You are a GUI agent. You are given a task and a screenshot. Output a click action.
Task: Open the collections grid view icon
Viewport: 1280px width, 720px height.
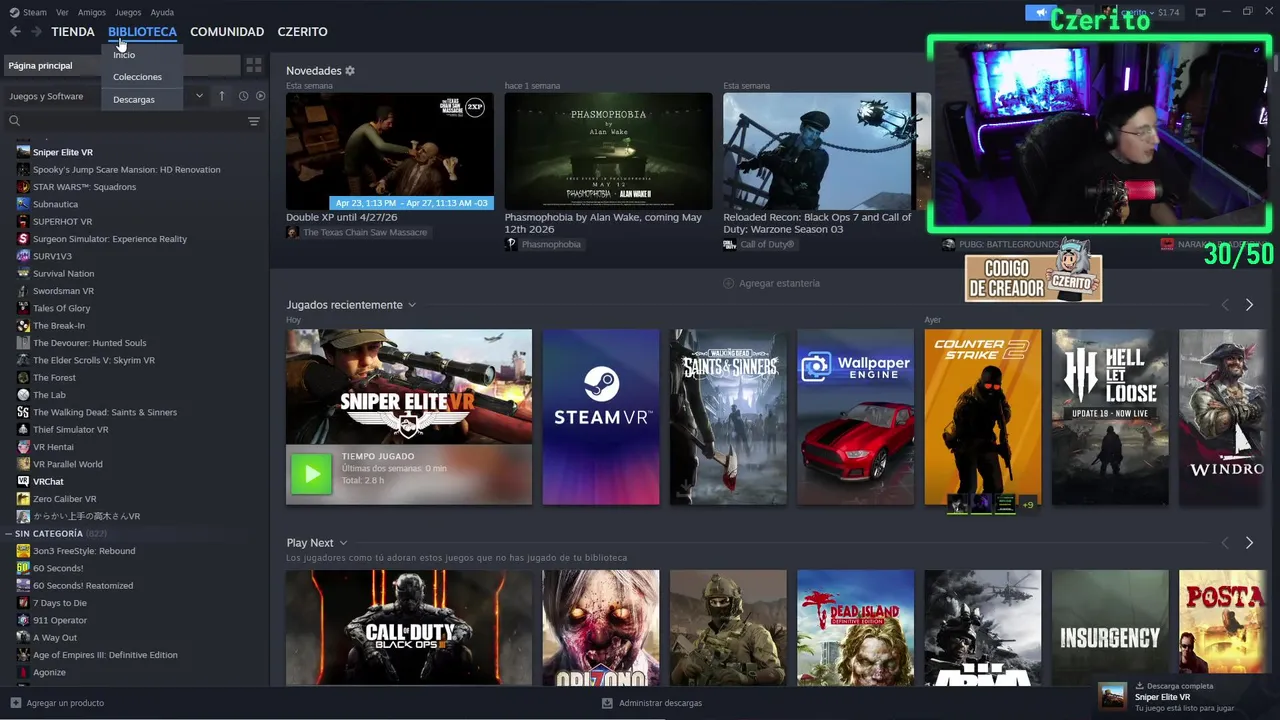(x=254, y=65)
